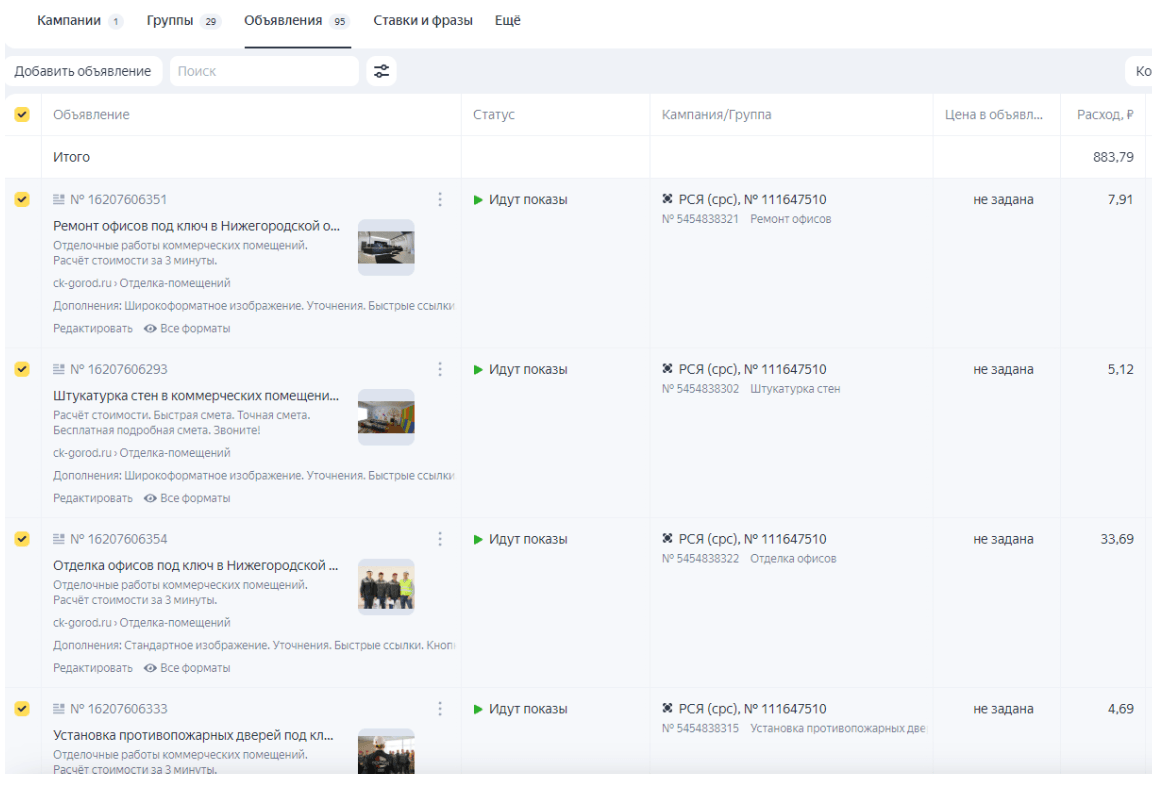Open group Штукатурка стен № 5454838302
Image resolution: width=1157 pixels, height=785 pixels.
[x=751, y=389]
